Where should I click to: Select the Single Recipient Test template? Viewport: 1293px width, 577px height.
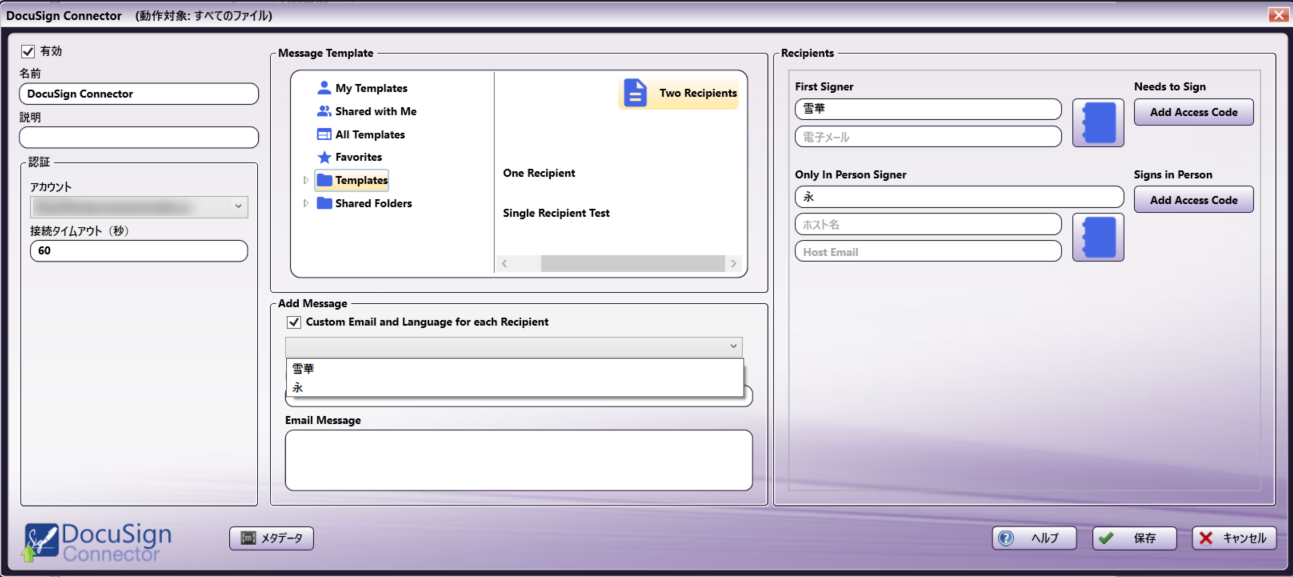556,213
